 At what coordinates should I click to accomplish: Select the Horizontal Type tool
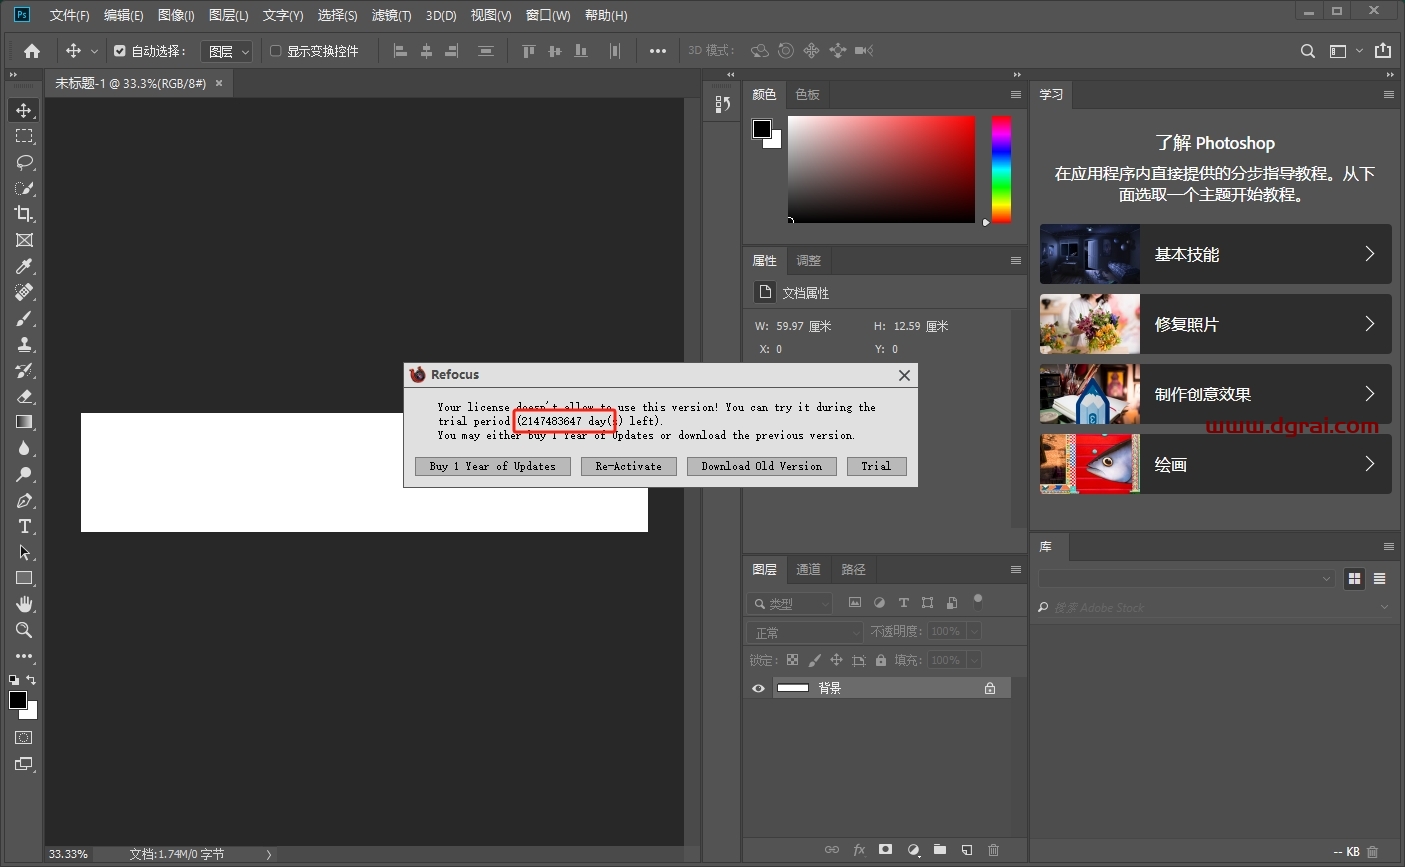[24, 526]
